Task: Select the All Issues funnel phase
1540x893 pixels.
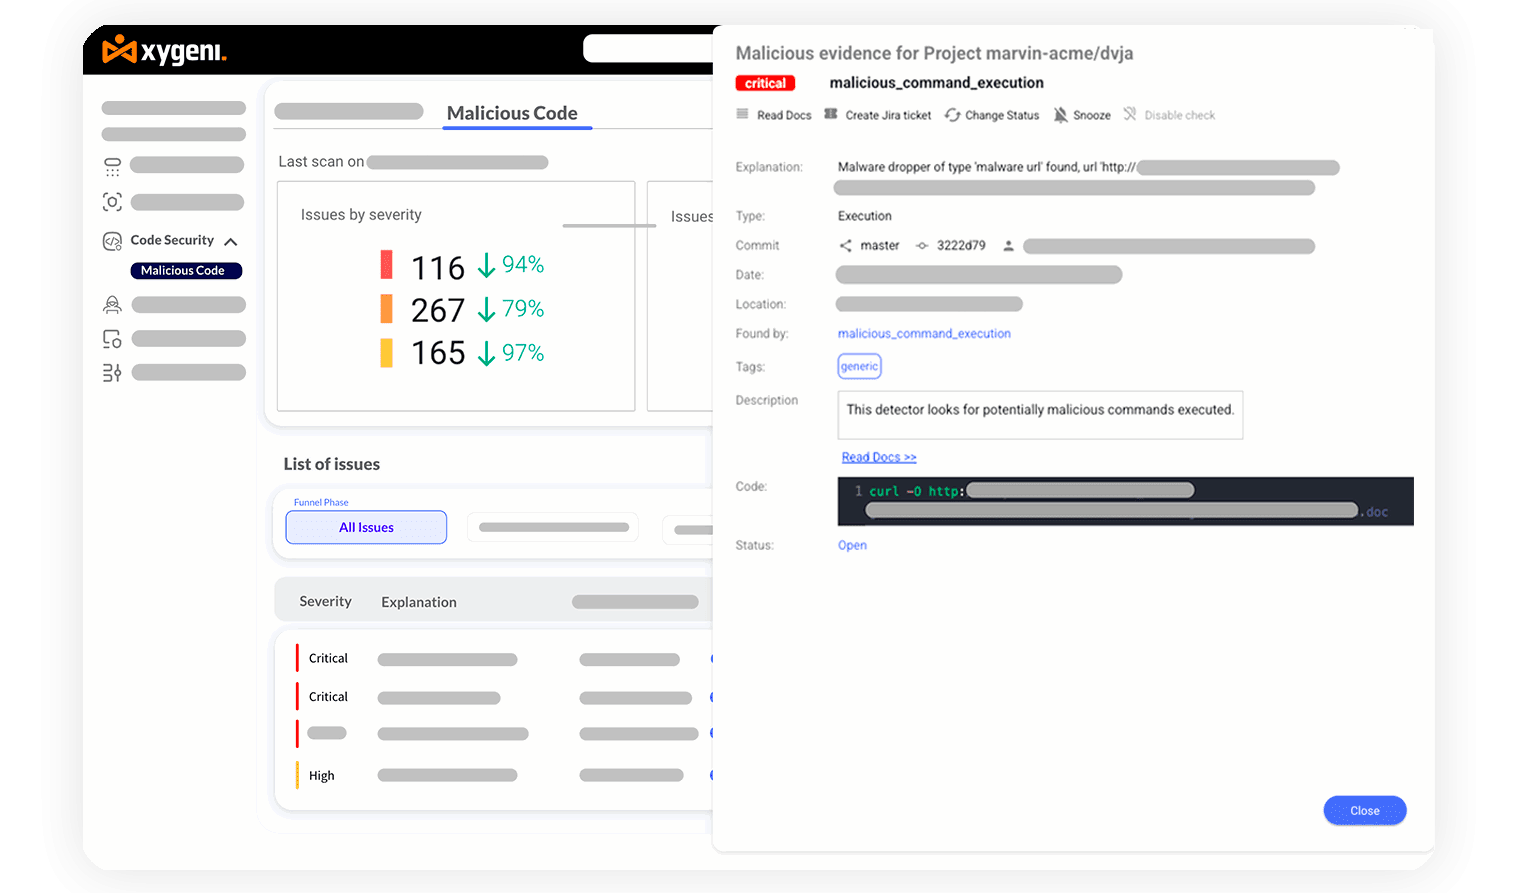Action: tap(366, 527)
